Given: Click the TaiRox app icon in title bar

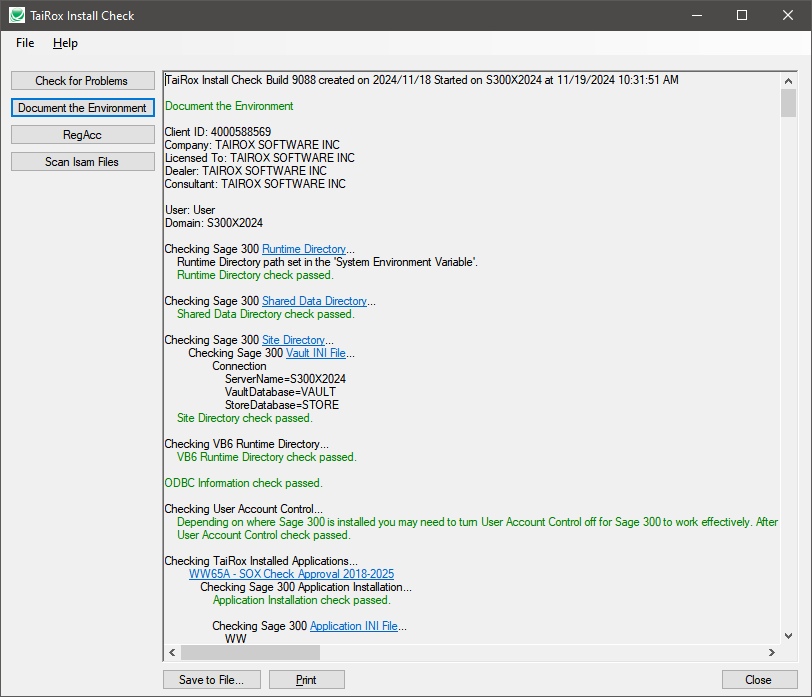Looking at the screenshot, I should (17, 15).
